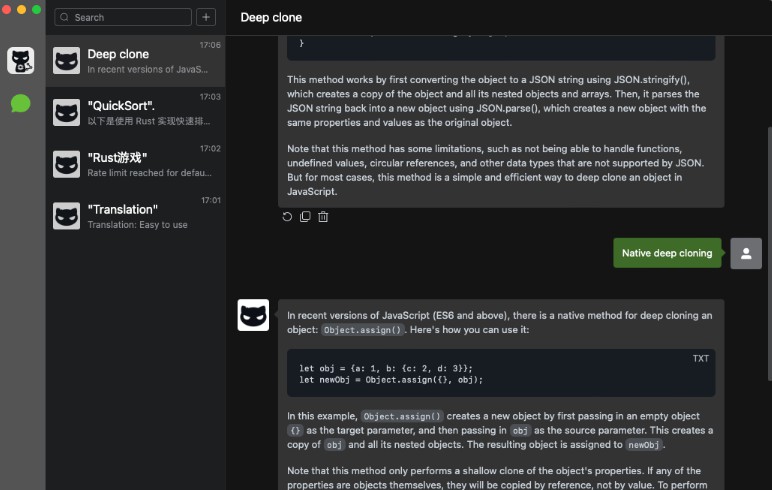Click the QuickSort chat's cat avatar
The width and height of the screenshot is (772, 490).
pyautogui.click(x=67, y=113)
